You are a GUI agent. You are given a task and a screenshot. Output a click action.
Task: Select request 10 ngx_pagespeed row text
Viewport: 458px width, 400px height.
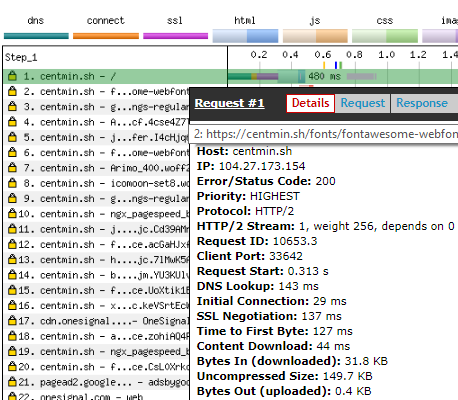(104, 214)
